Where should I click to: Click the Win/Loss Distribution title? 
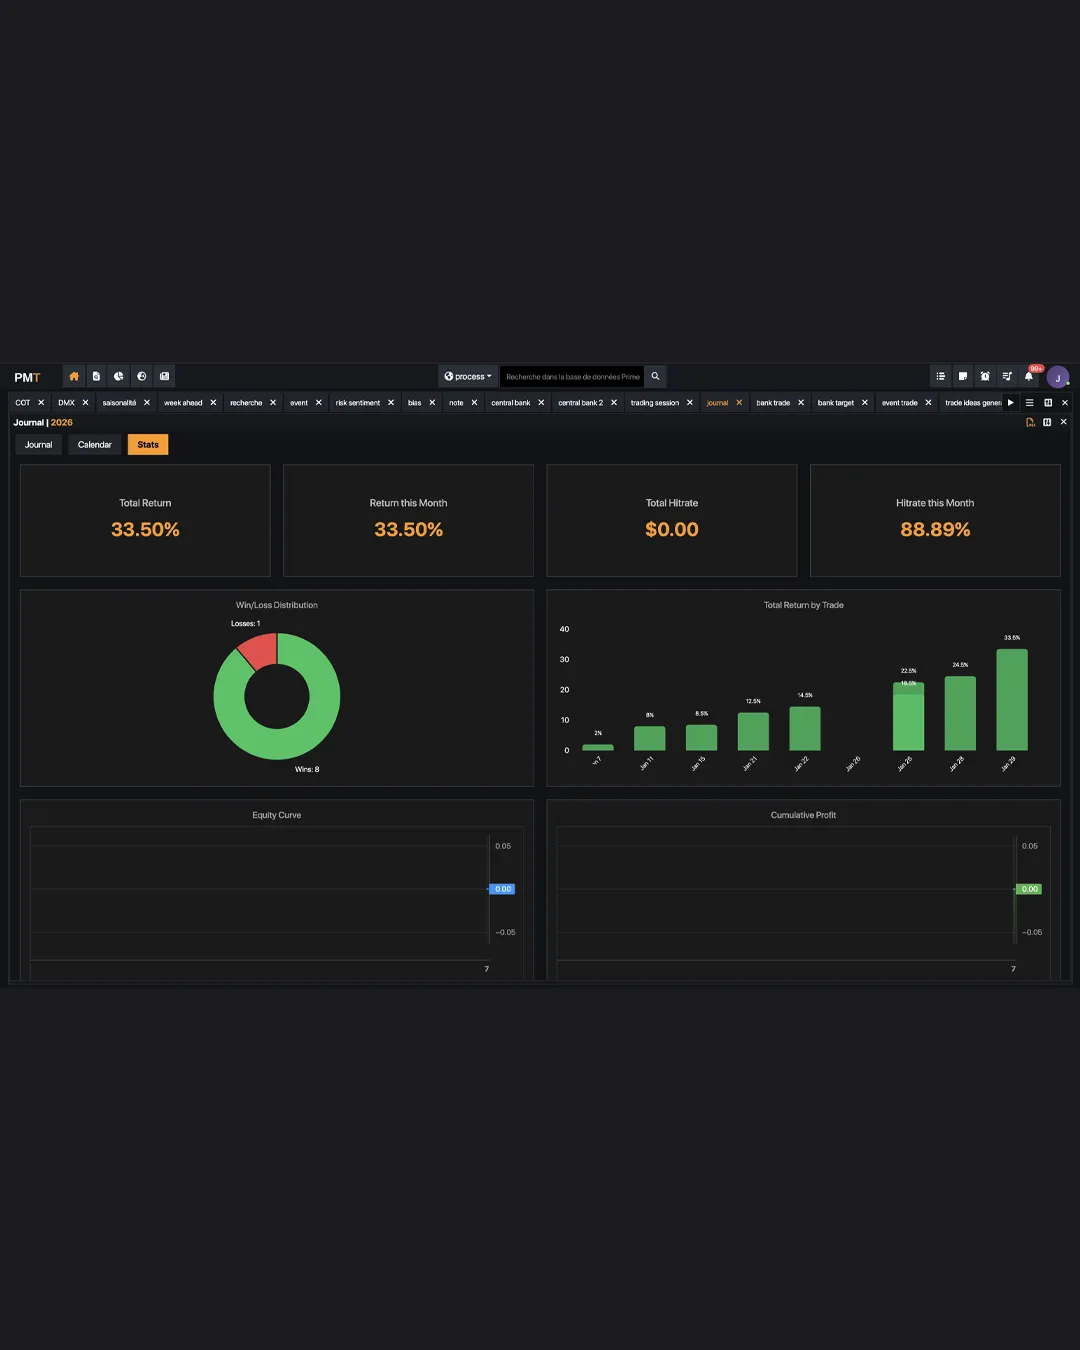tap(277, 605)
